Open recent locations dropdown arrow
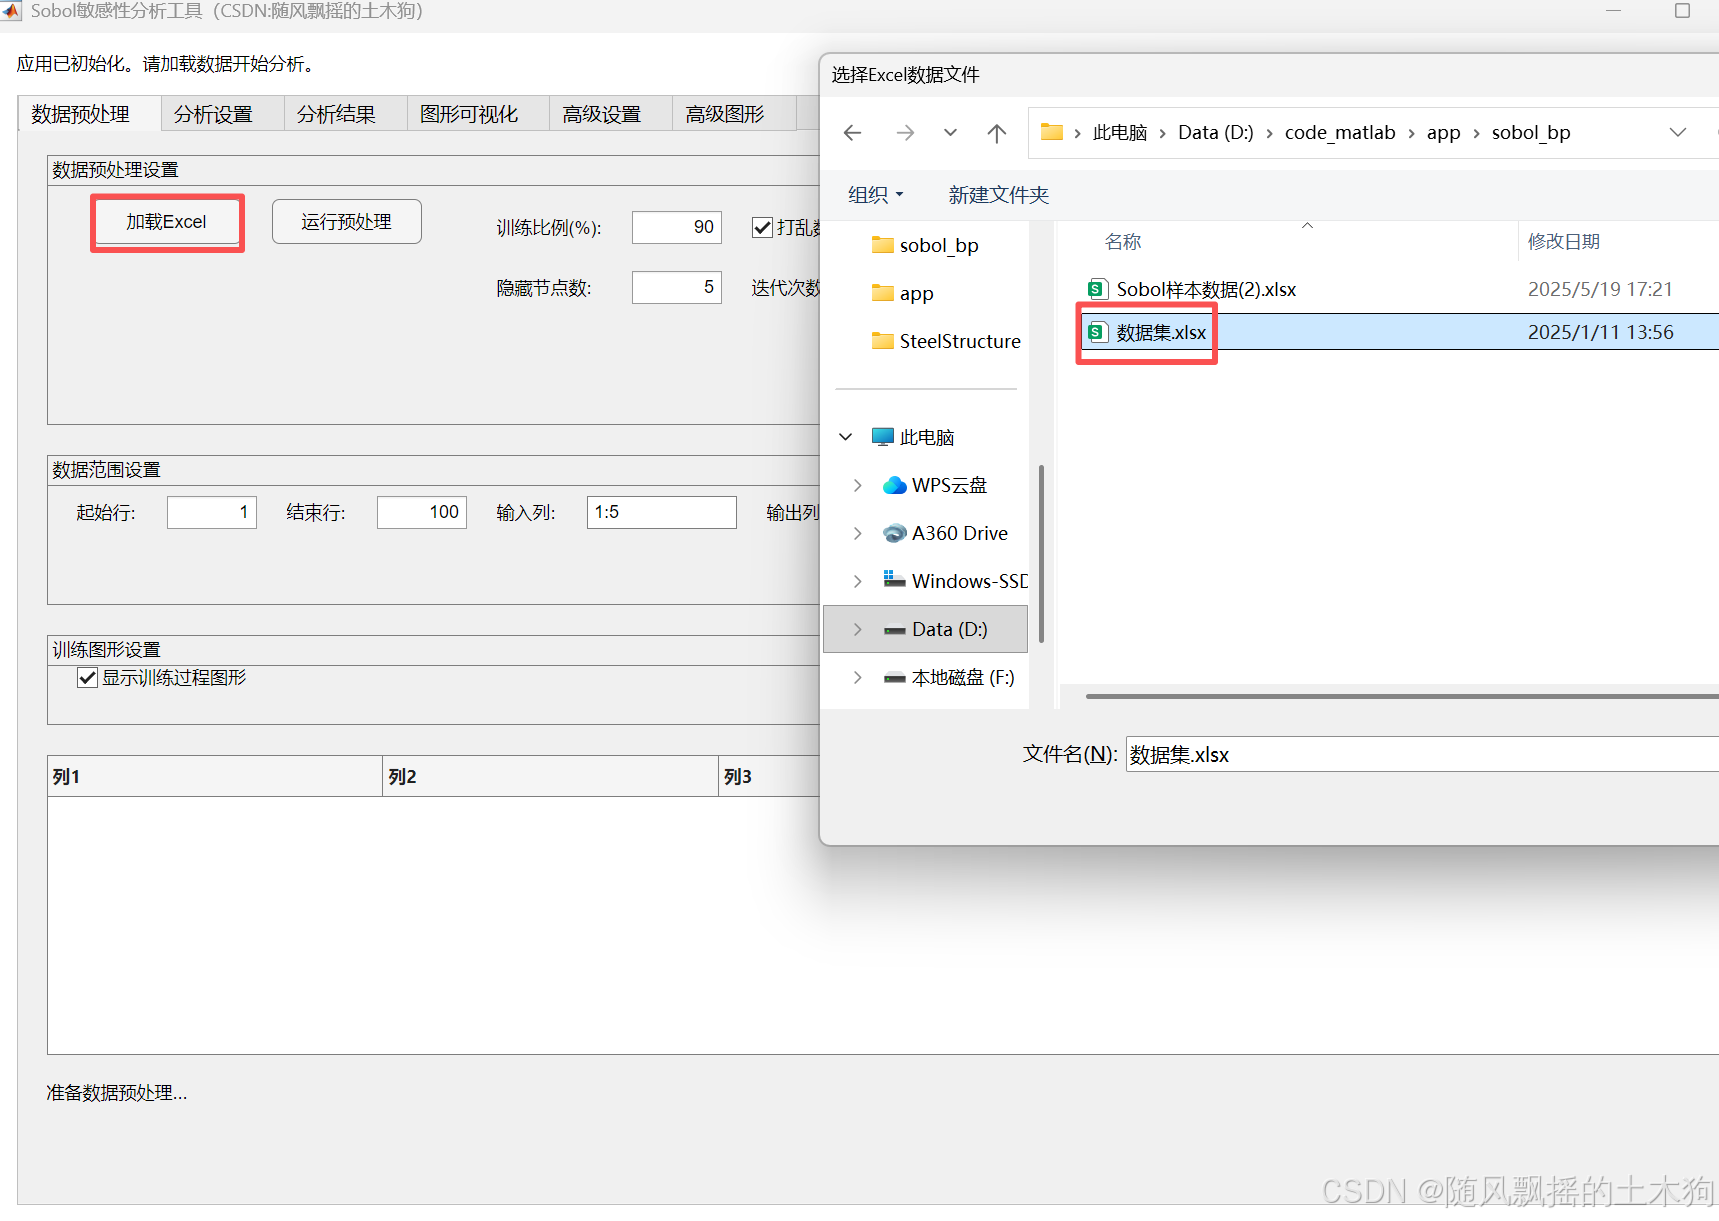The image size is (1719, 1221). pos(950,133)
